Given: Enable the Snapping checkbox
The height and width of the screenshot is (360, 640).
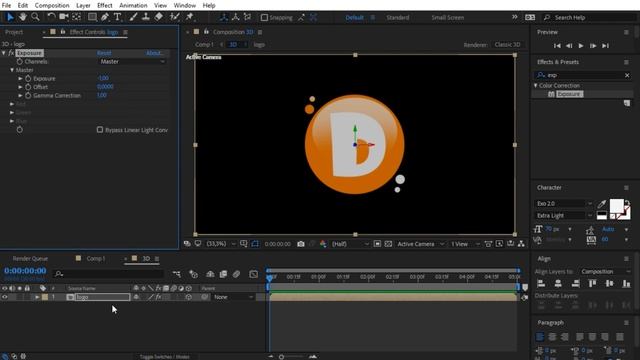Looking at the screenshot, I should point(264,18).
